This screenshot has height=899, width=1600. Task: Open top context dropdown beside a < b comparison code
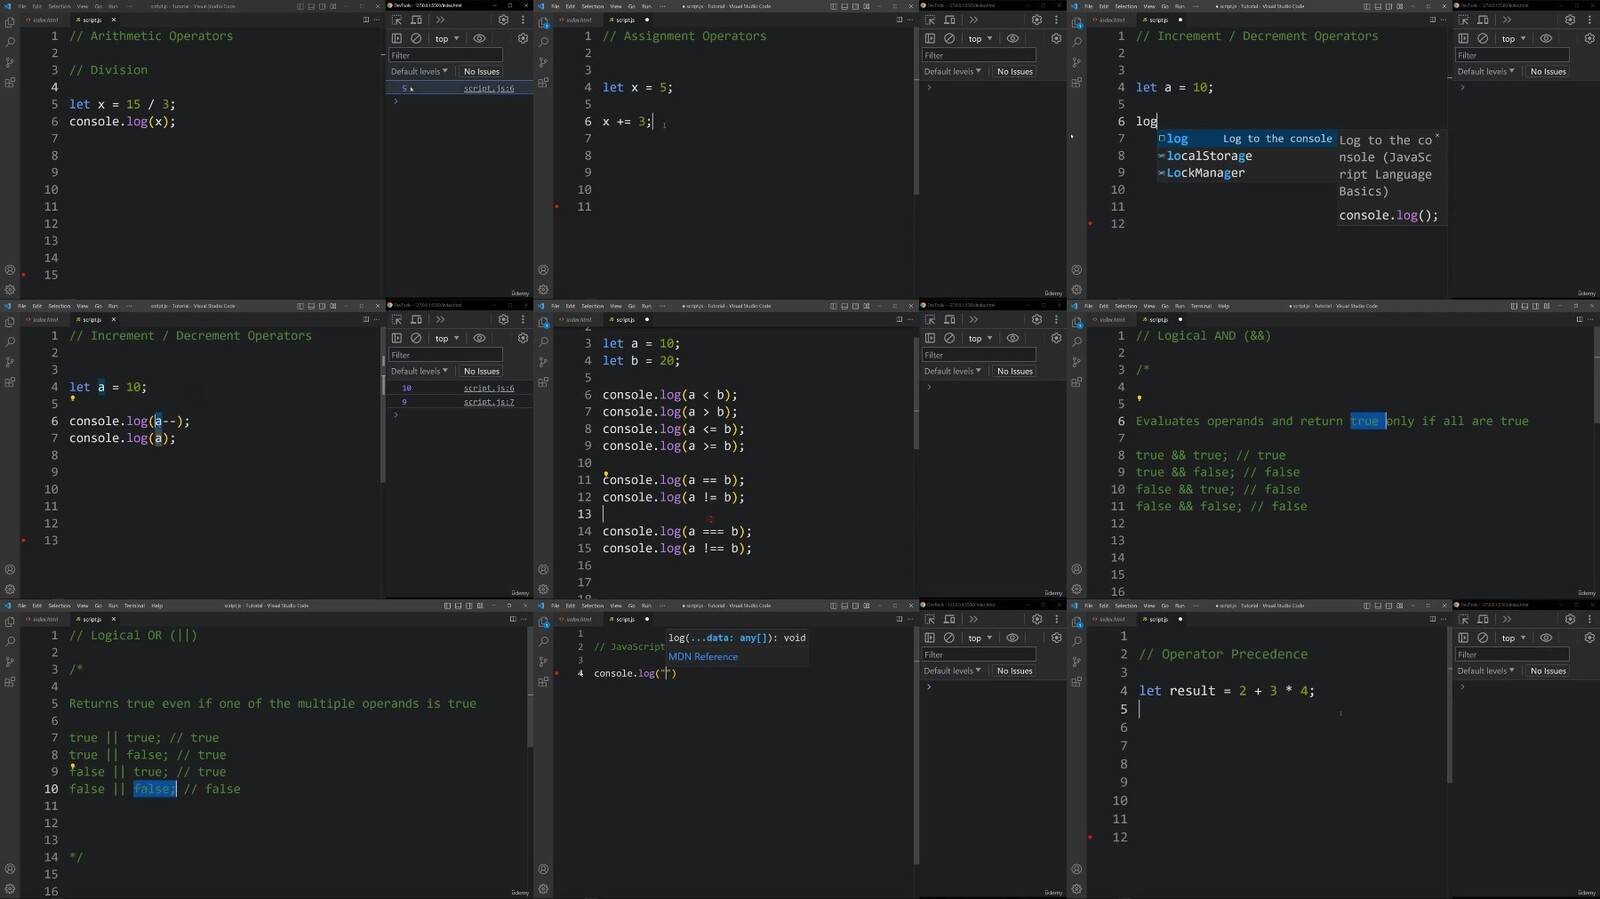click(x=979, y=338)
